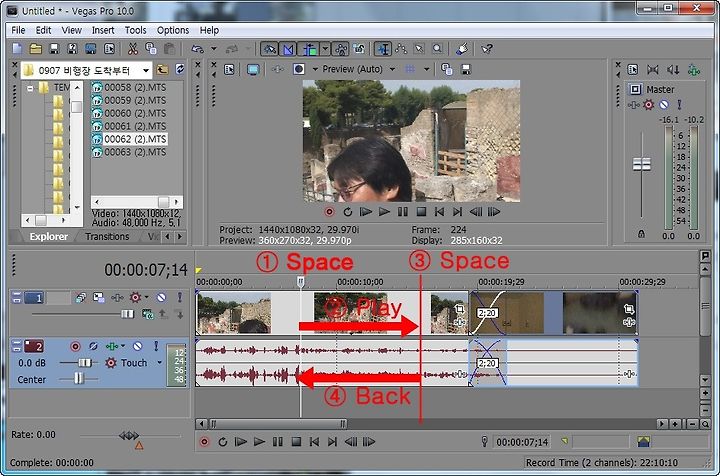Viewport: 720px width, 476px height.
Task: Open the preview Overlays grid dropdown arrow
Action: coord(427,69)
